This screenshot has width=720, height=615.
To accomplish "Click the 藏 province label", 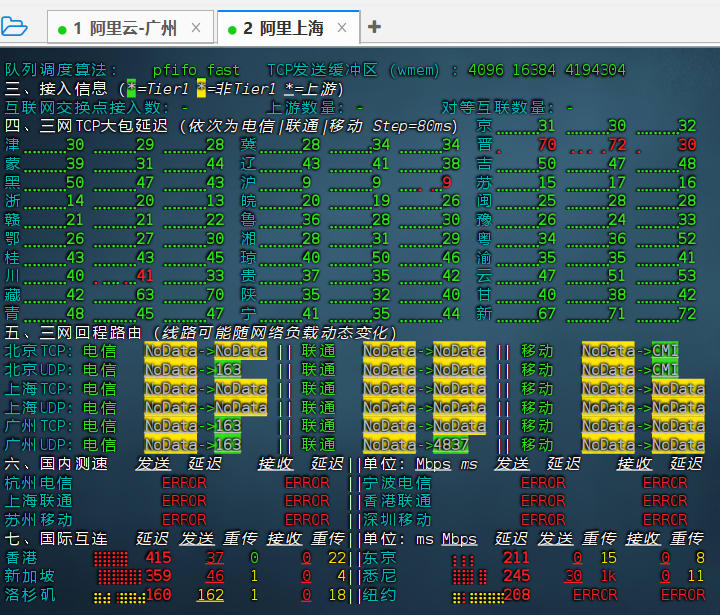I will coord(12,294).
